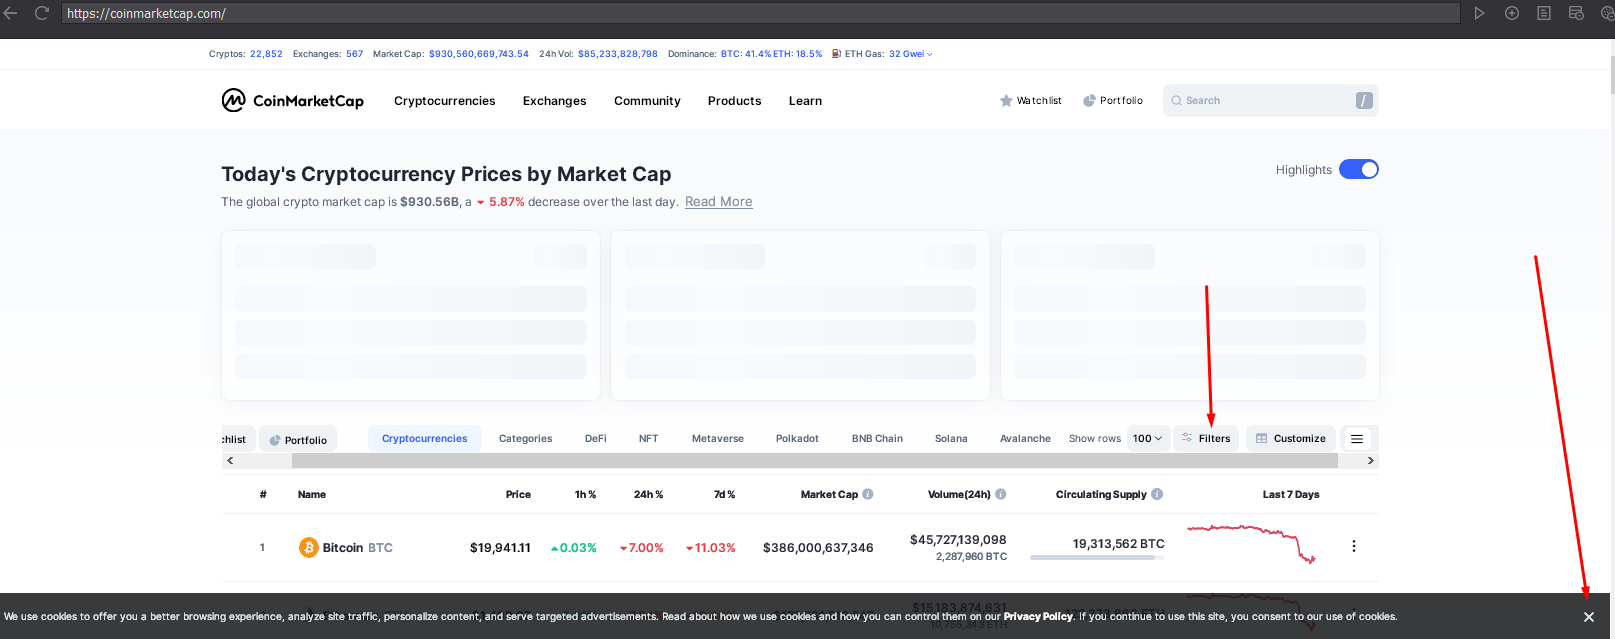Click the Volume(24h) info icon
The height and width of the screenshot is (639, 1615).
click(x=1001, y=494)
